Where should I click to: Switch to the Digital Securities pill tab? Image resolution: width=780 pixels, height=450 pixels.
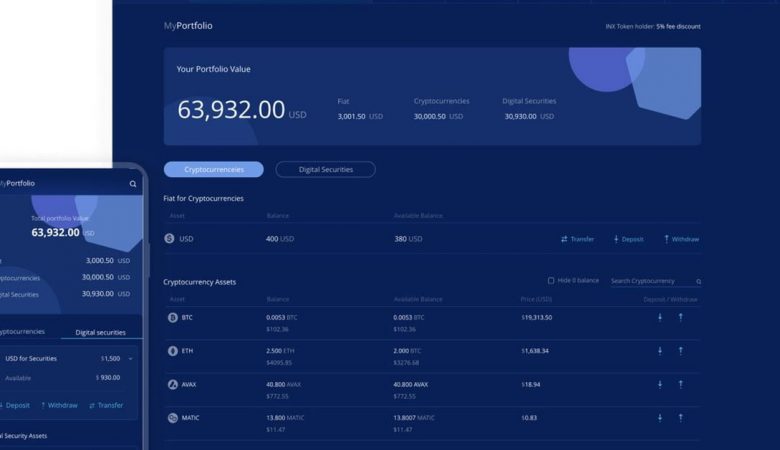pos(326,170)
